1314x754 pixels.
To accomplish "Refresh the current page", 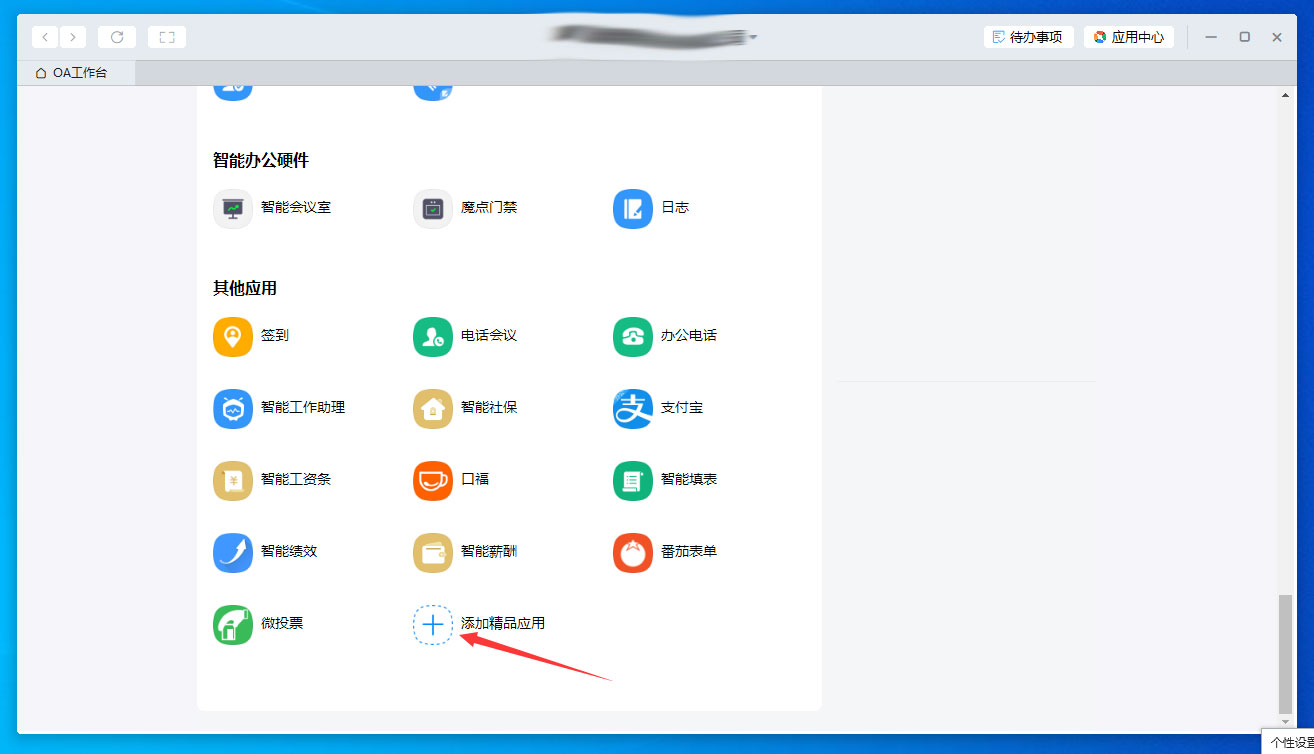I will coord(116,36).
